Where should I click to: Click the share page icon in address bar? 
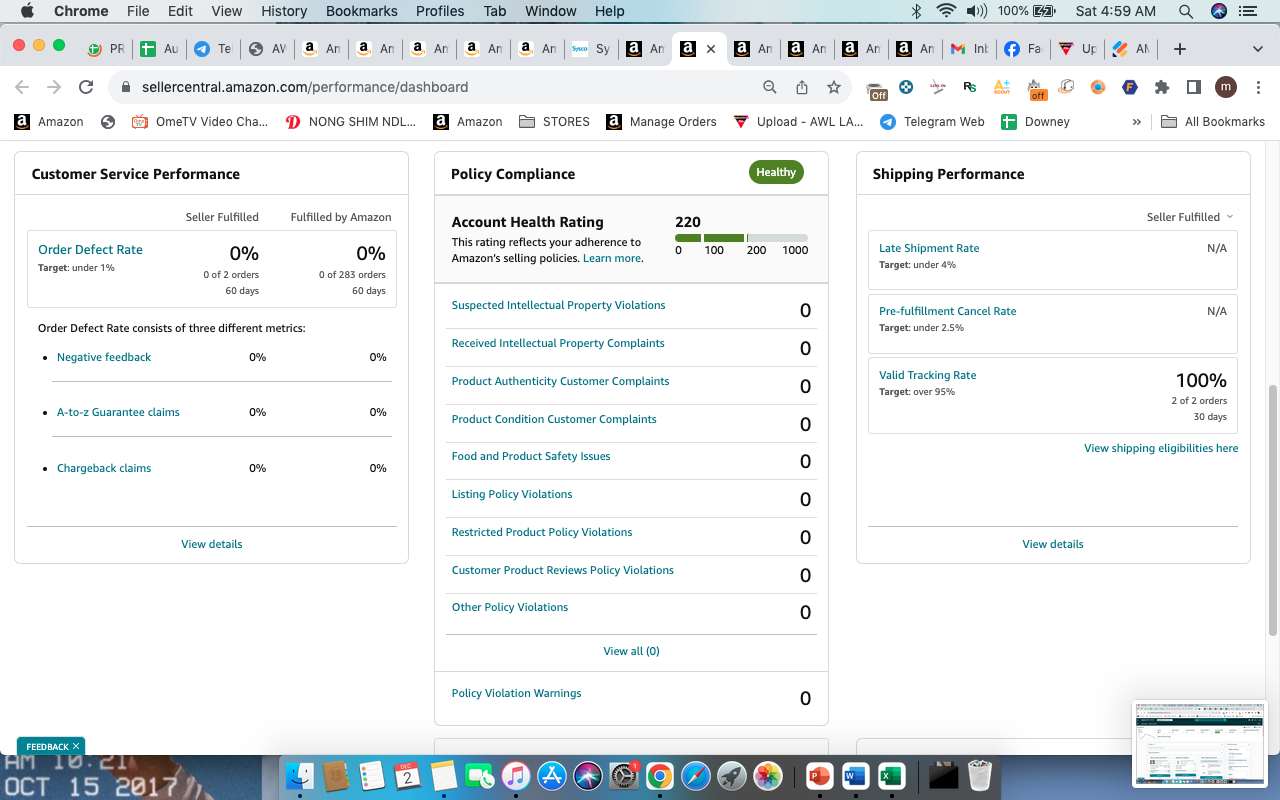[802, 87]
